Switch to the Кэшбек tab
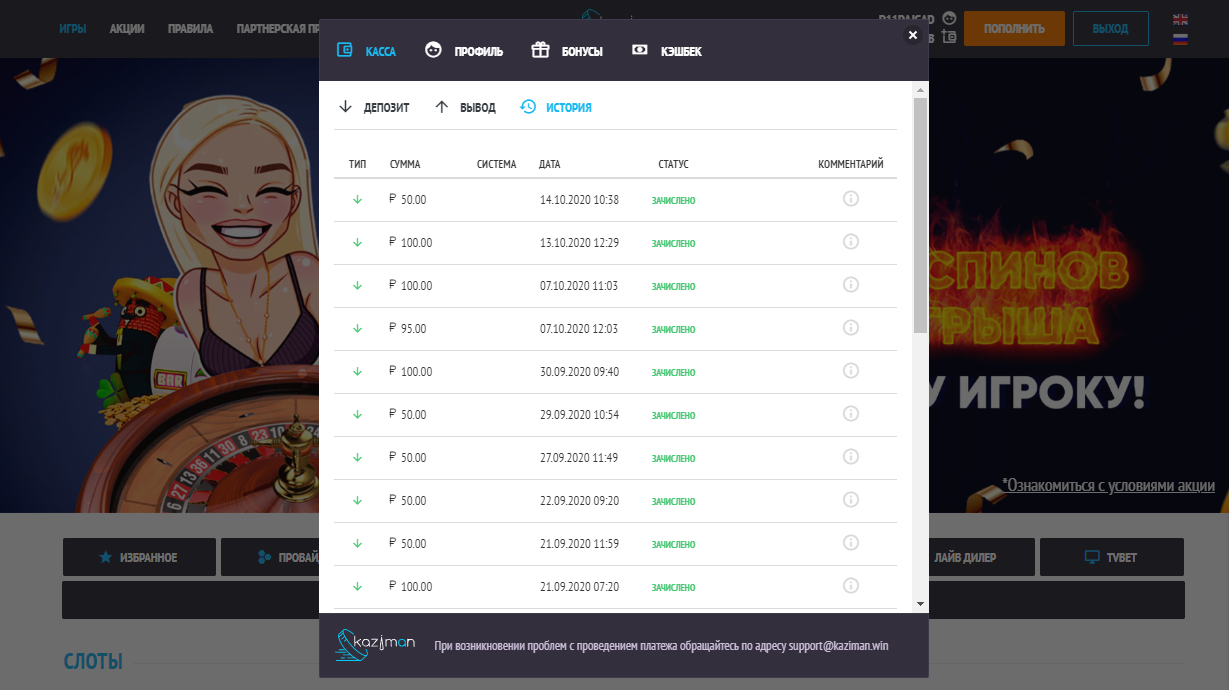Image resolution: width=1229 pixels, height=690 pixels. (x=667, y=51)
